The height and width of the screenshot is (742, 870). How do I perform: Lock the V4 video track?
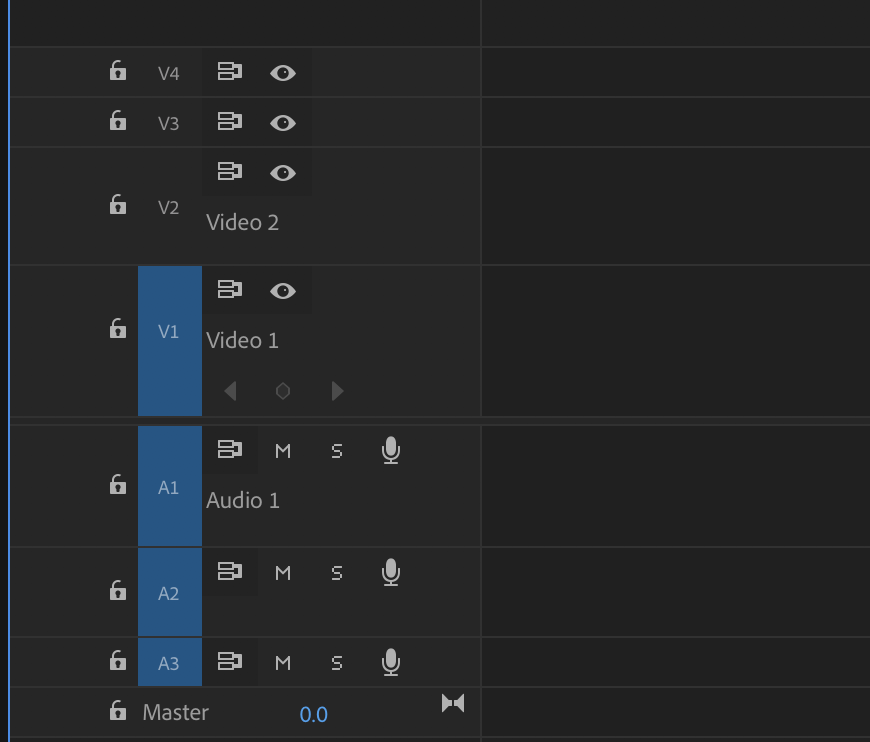[118, 71]
